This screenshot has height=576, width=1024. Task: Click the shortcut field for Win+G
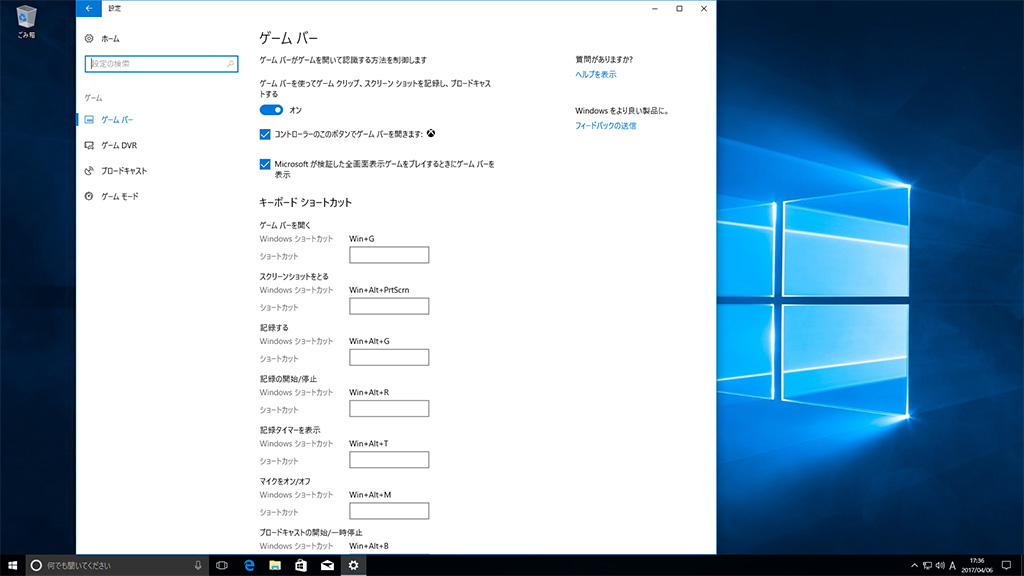389,255
